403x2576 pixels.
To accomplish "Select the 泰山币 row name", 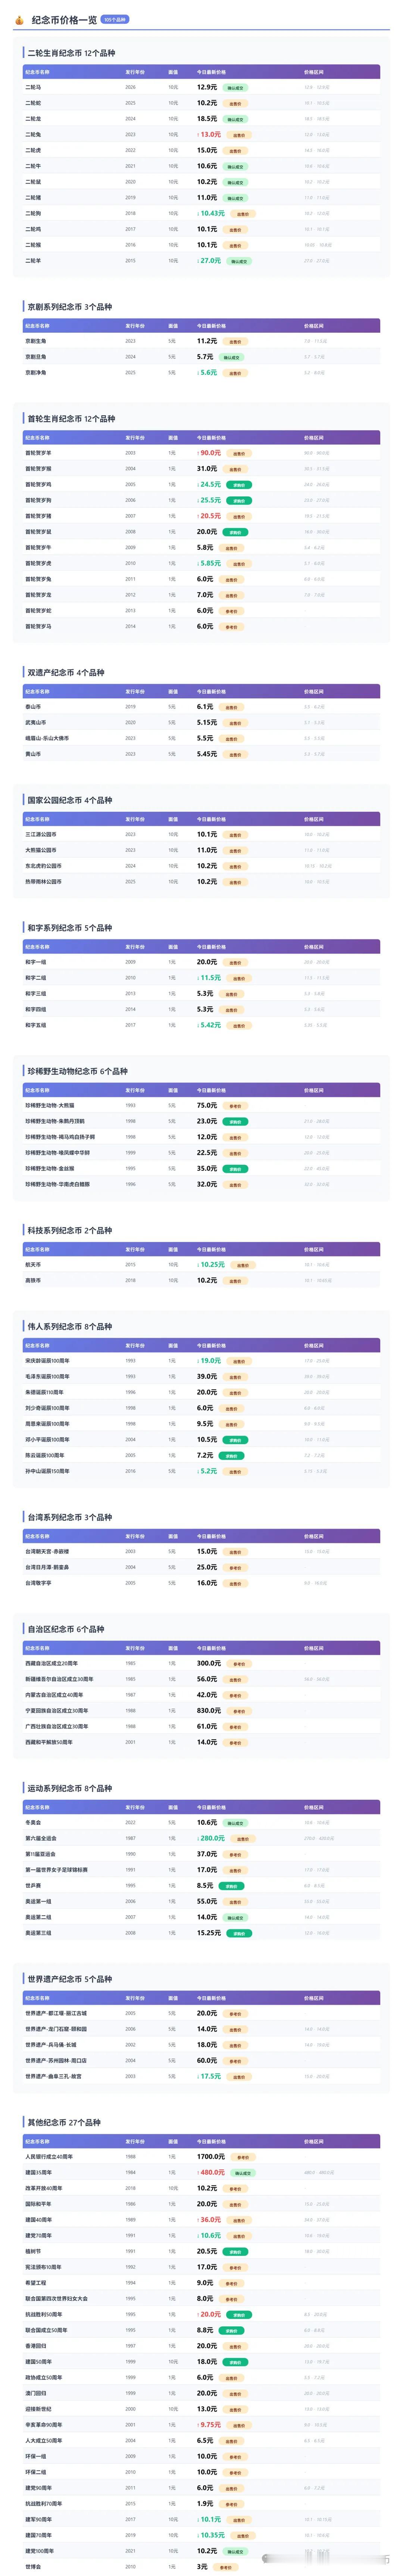I will click(x=33, y=707).
